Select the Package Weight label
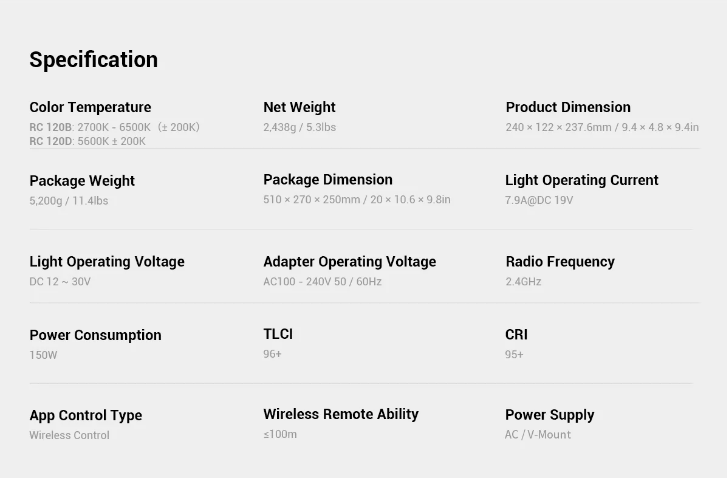 [82, 181]
